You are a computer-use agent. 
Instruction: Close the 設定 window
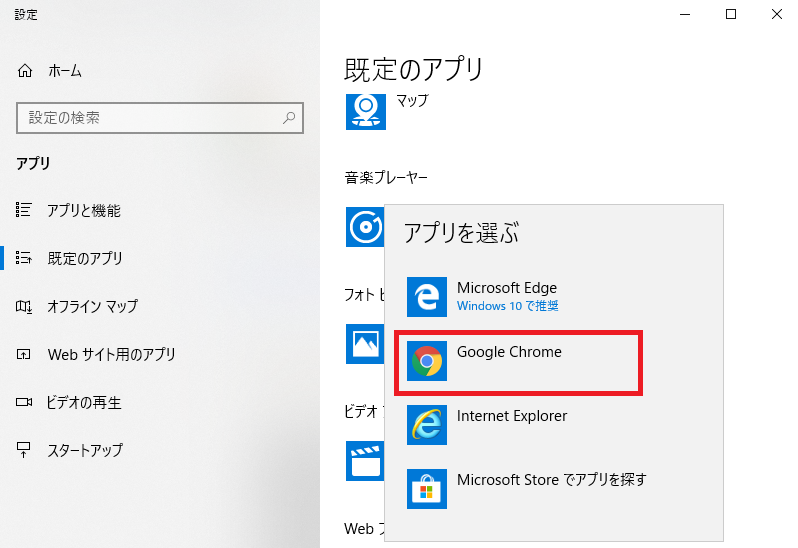(x=777, y=14)
